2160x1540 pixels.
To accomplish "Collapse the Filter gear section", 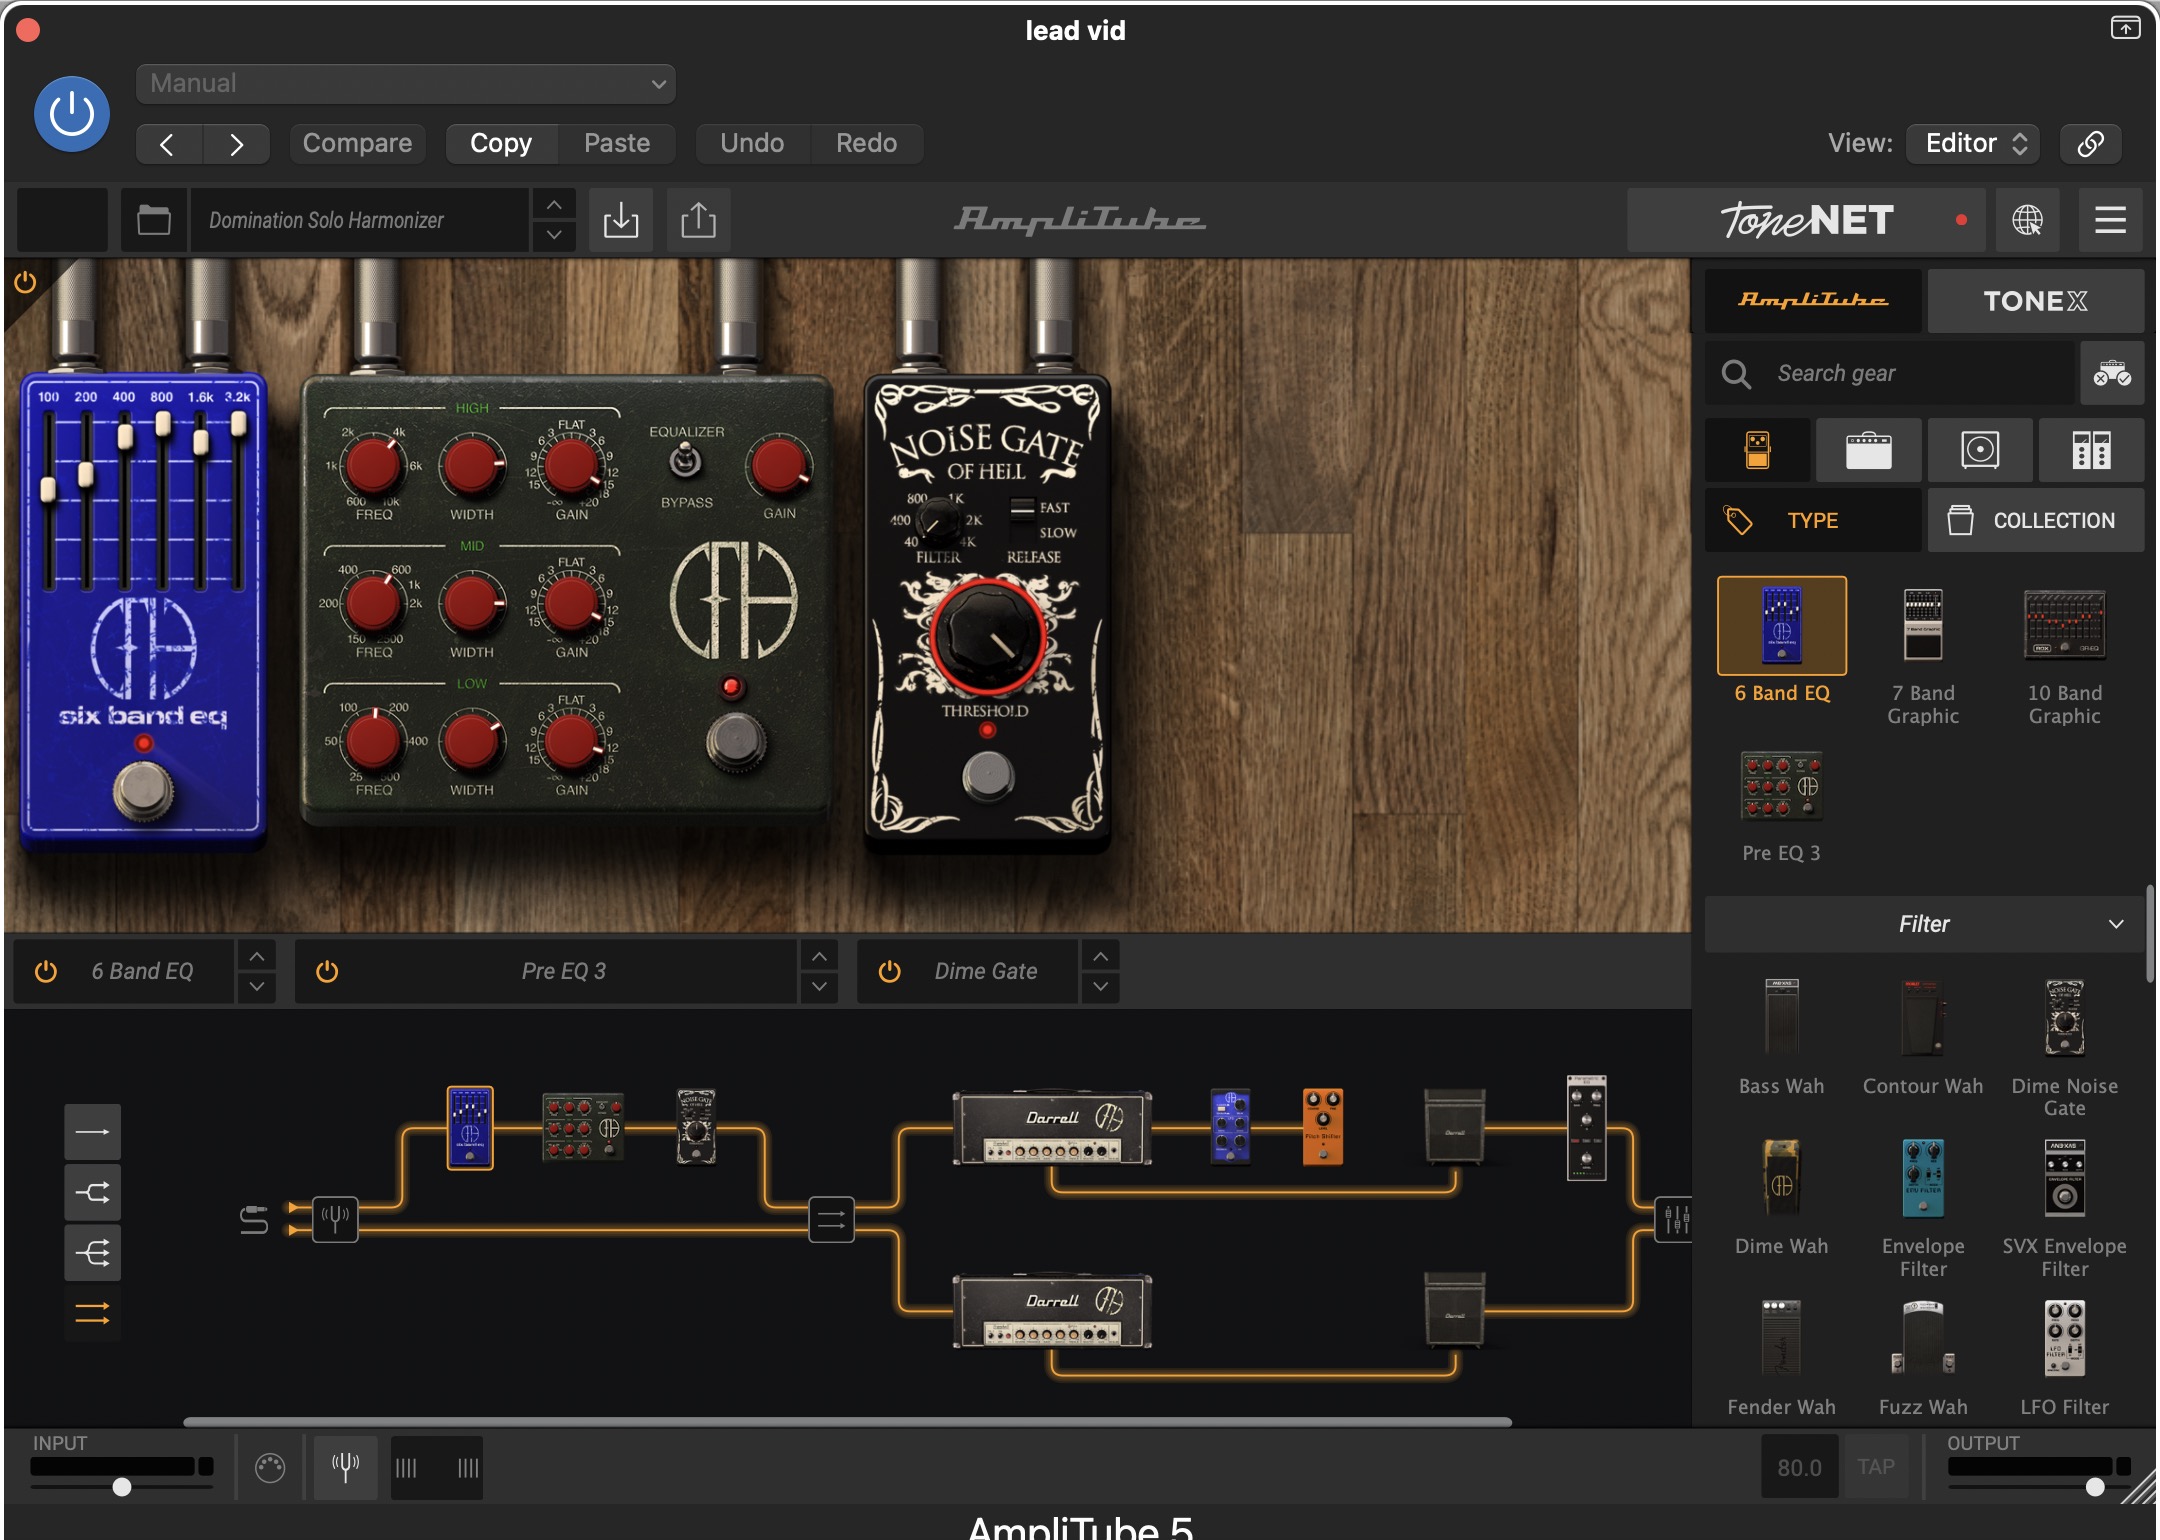I will pyautogui.click(x=2115, y=924).
